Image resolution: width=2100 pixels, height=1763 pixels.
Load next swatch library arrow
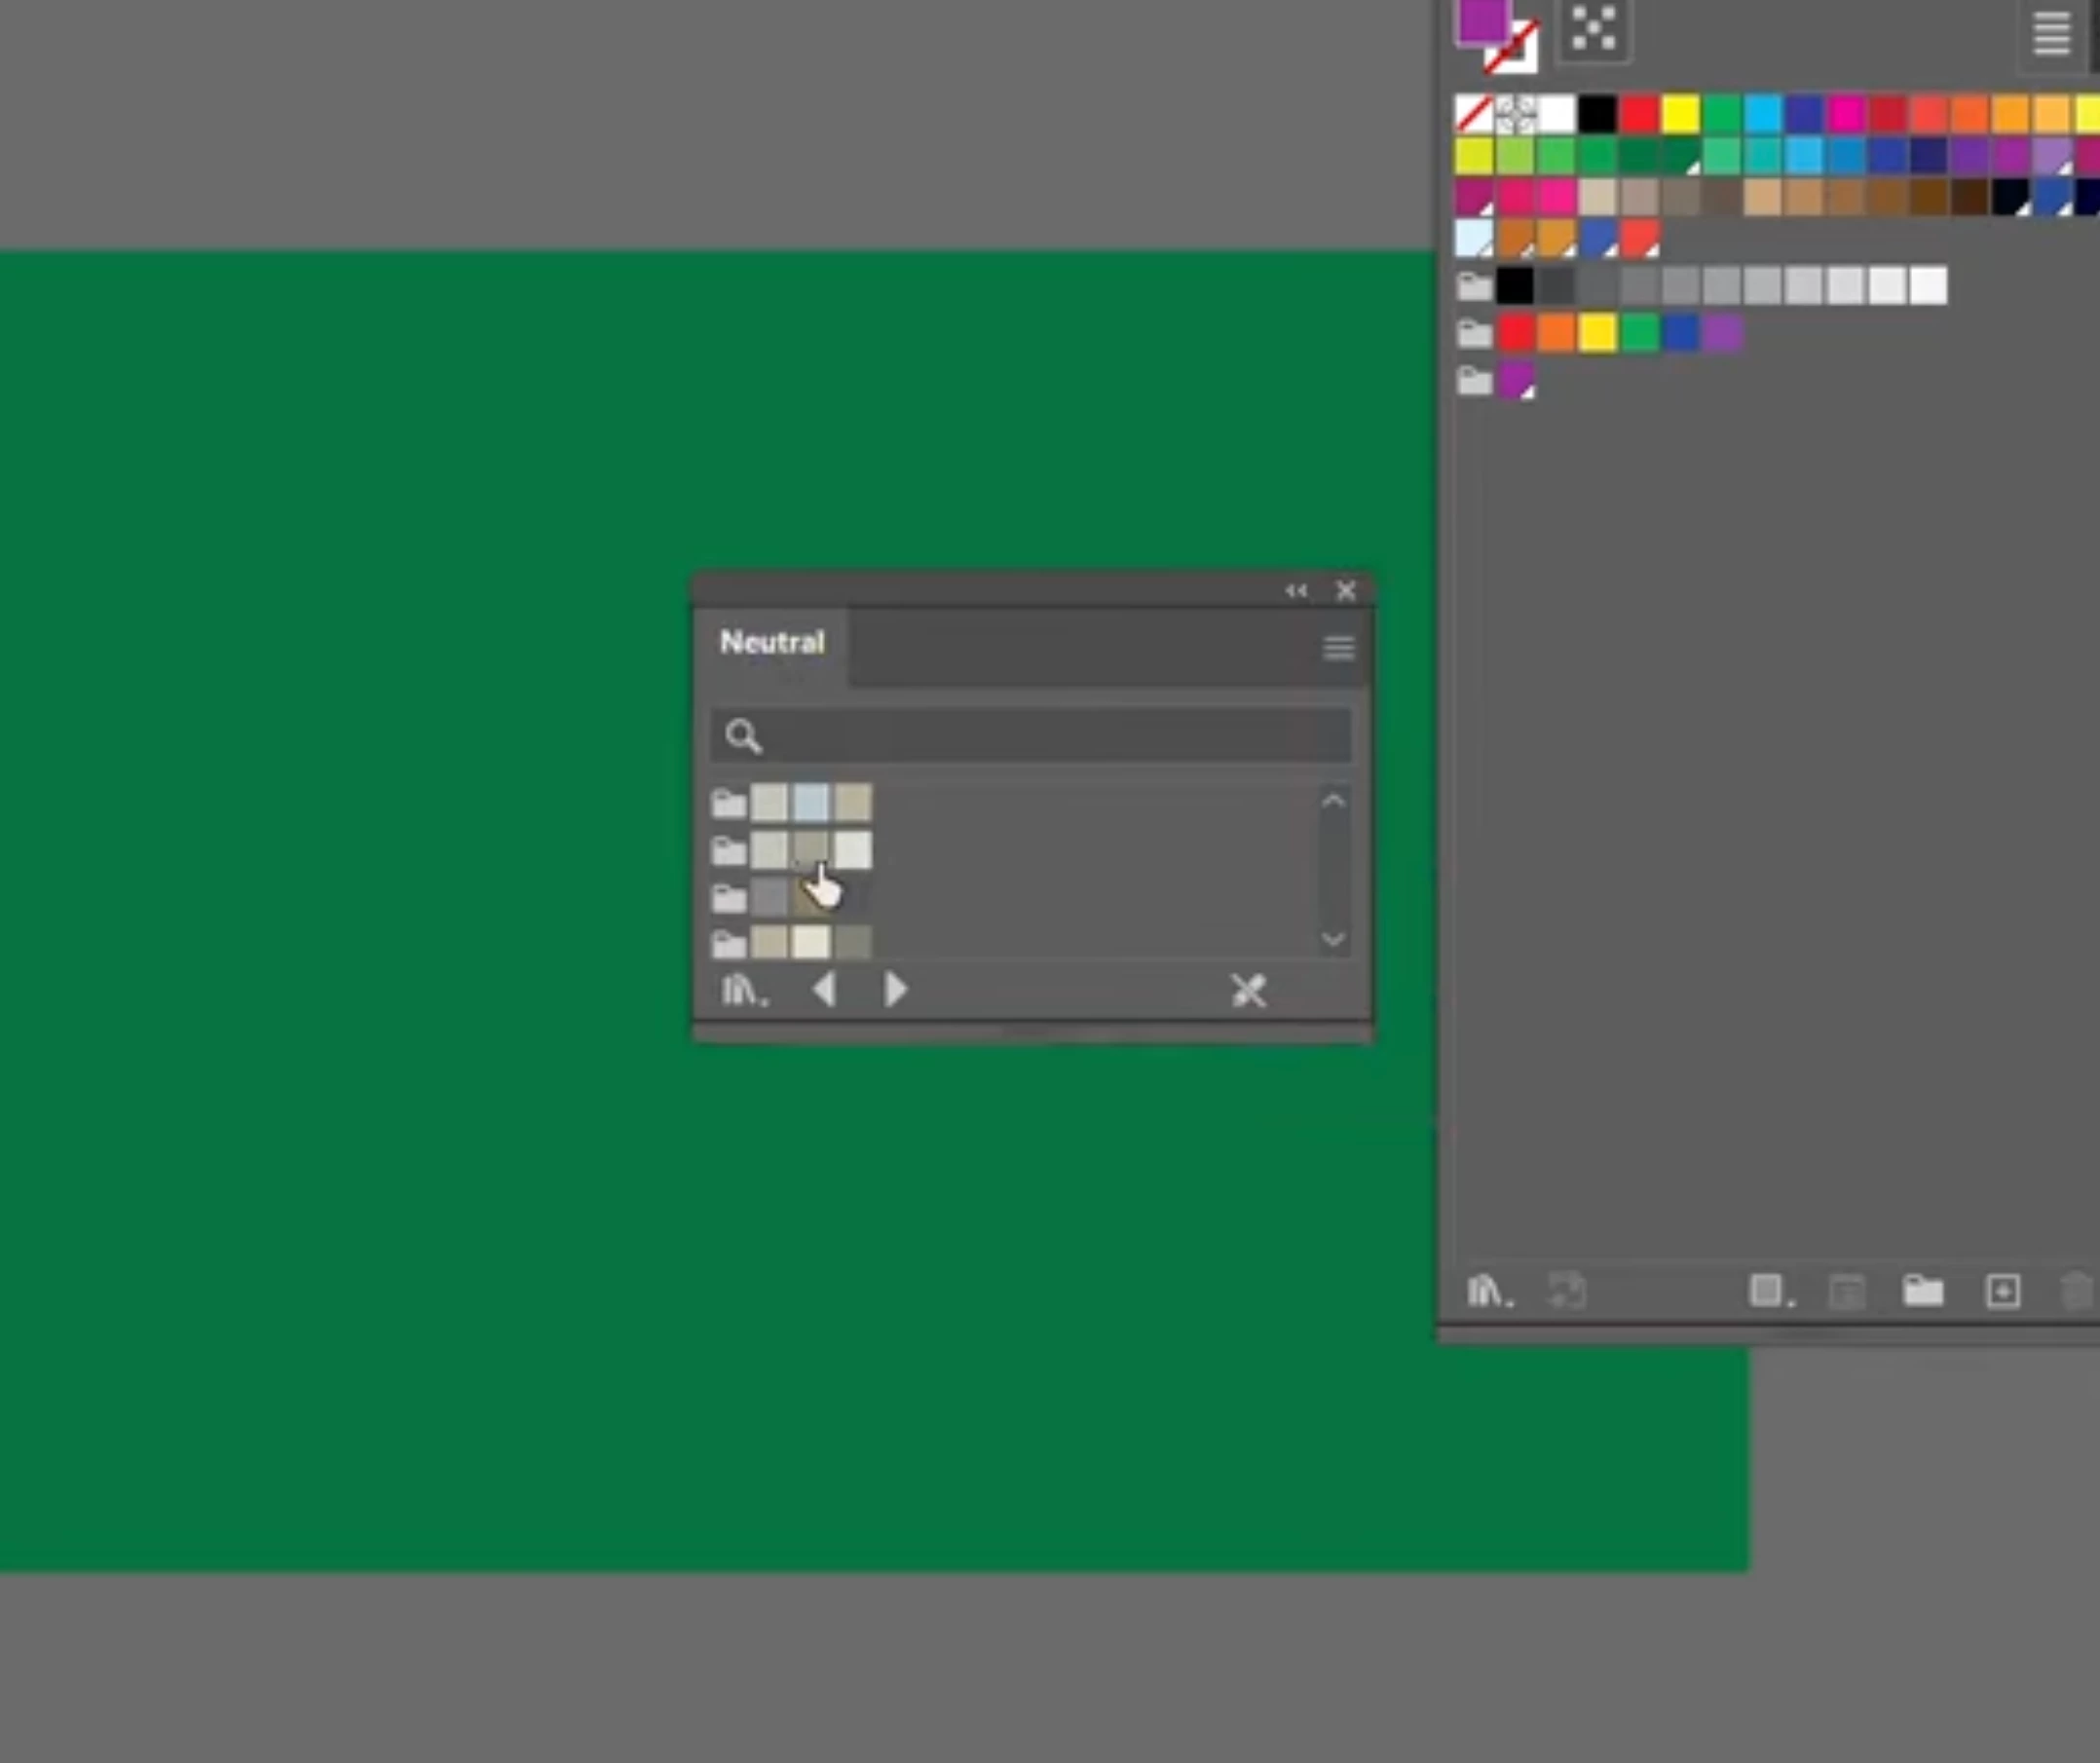[x=896, y=990]
